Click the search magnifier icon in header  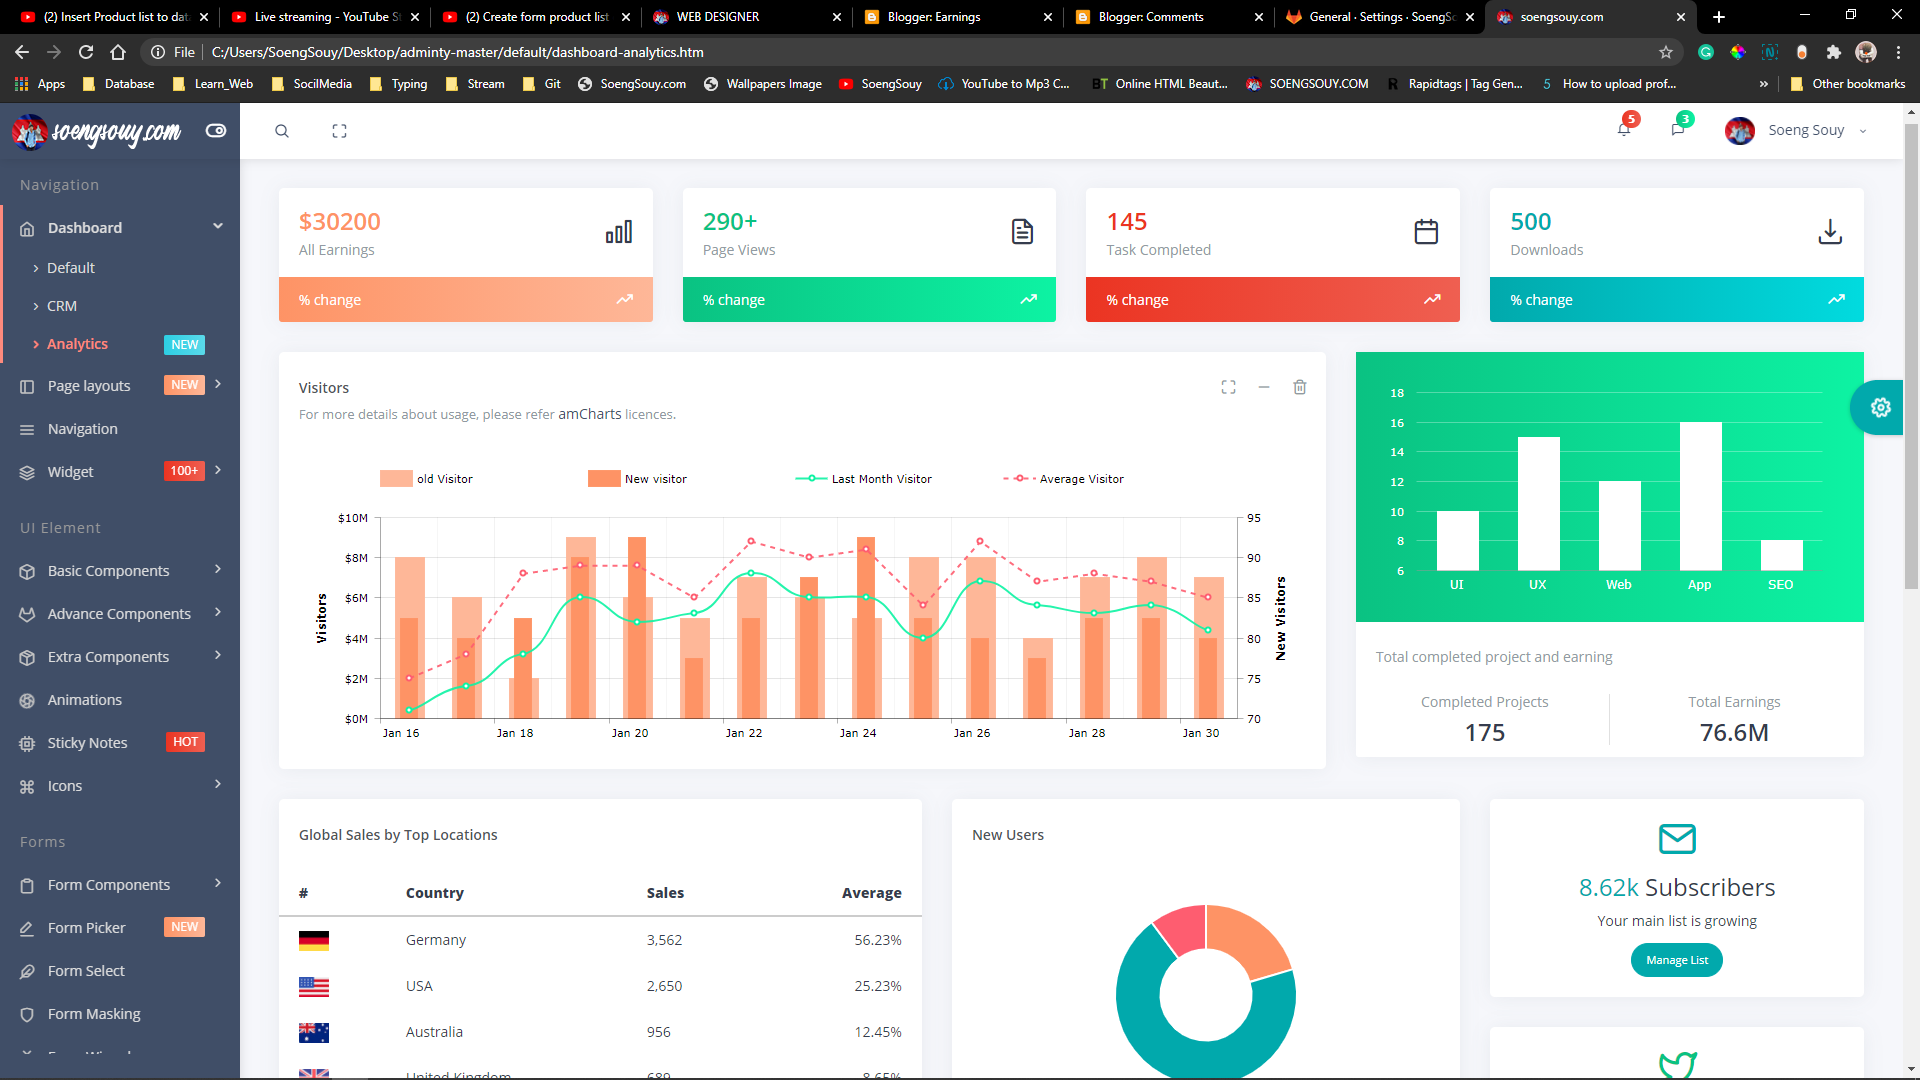[282, 131]
